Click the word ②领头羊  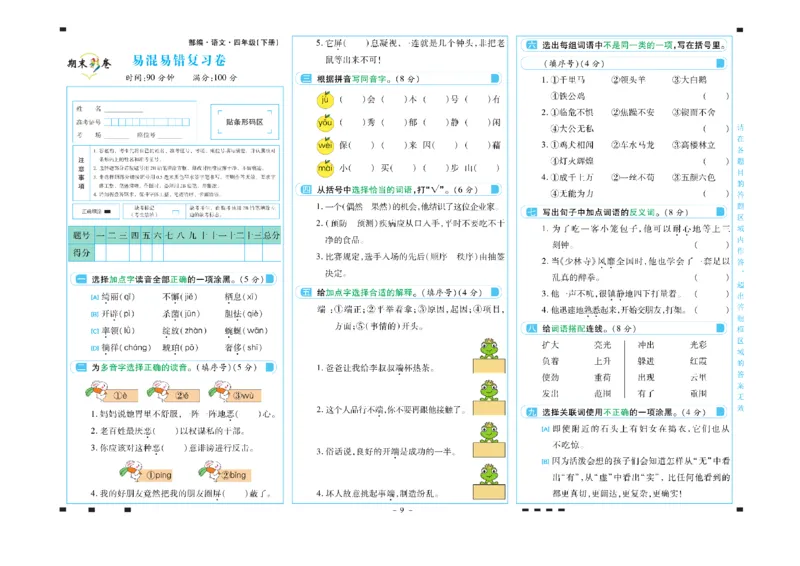(x=628, y=80)
